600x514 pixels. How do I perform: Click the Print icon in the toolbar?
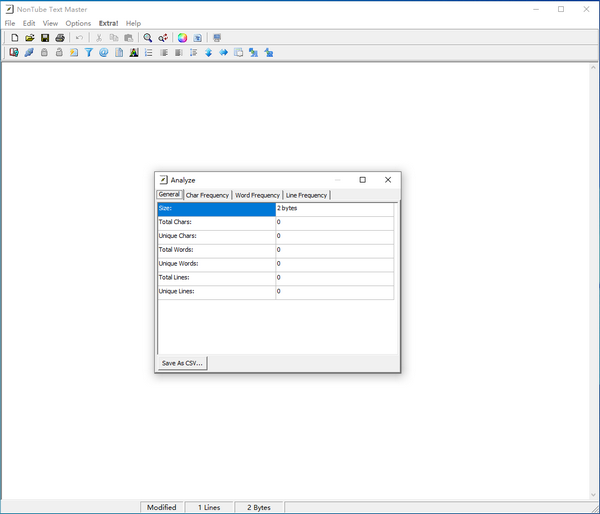point(60,38)
